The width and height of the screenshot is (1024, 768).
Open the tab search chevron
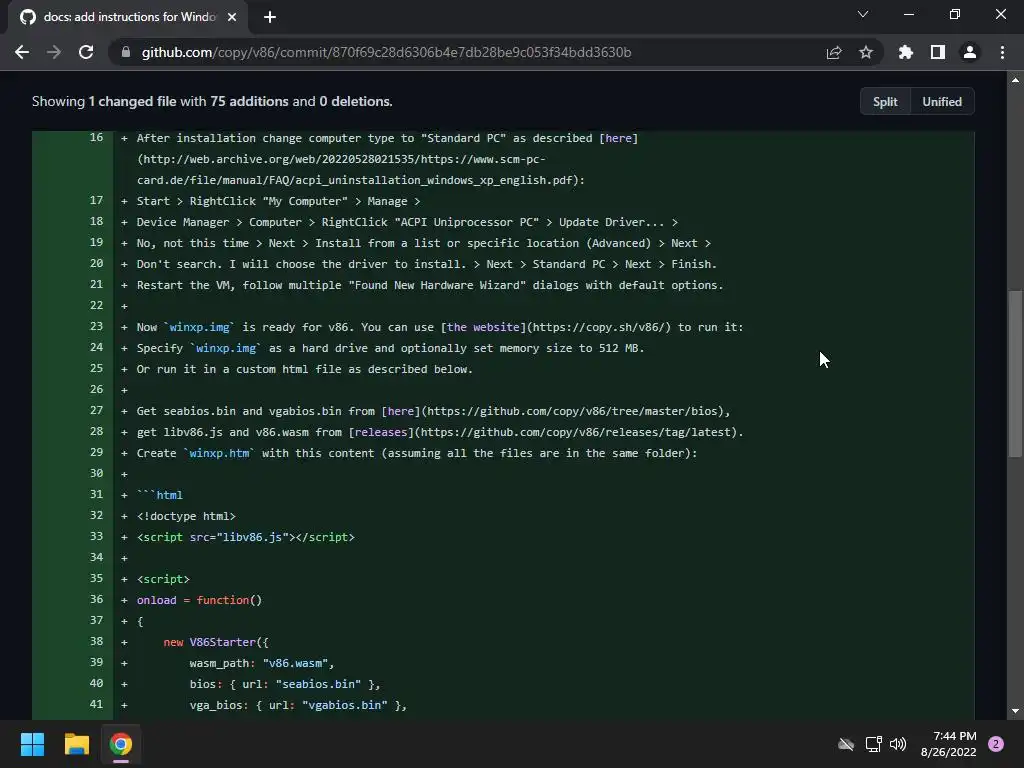[x=863, y=14]
